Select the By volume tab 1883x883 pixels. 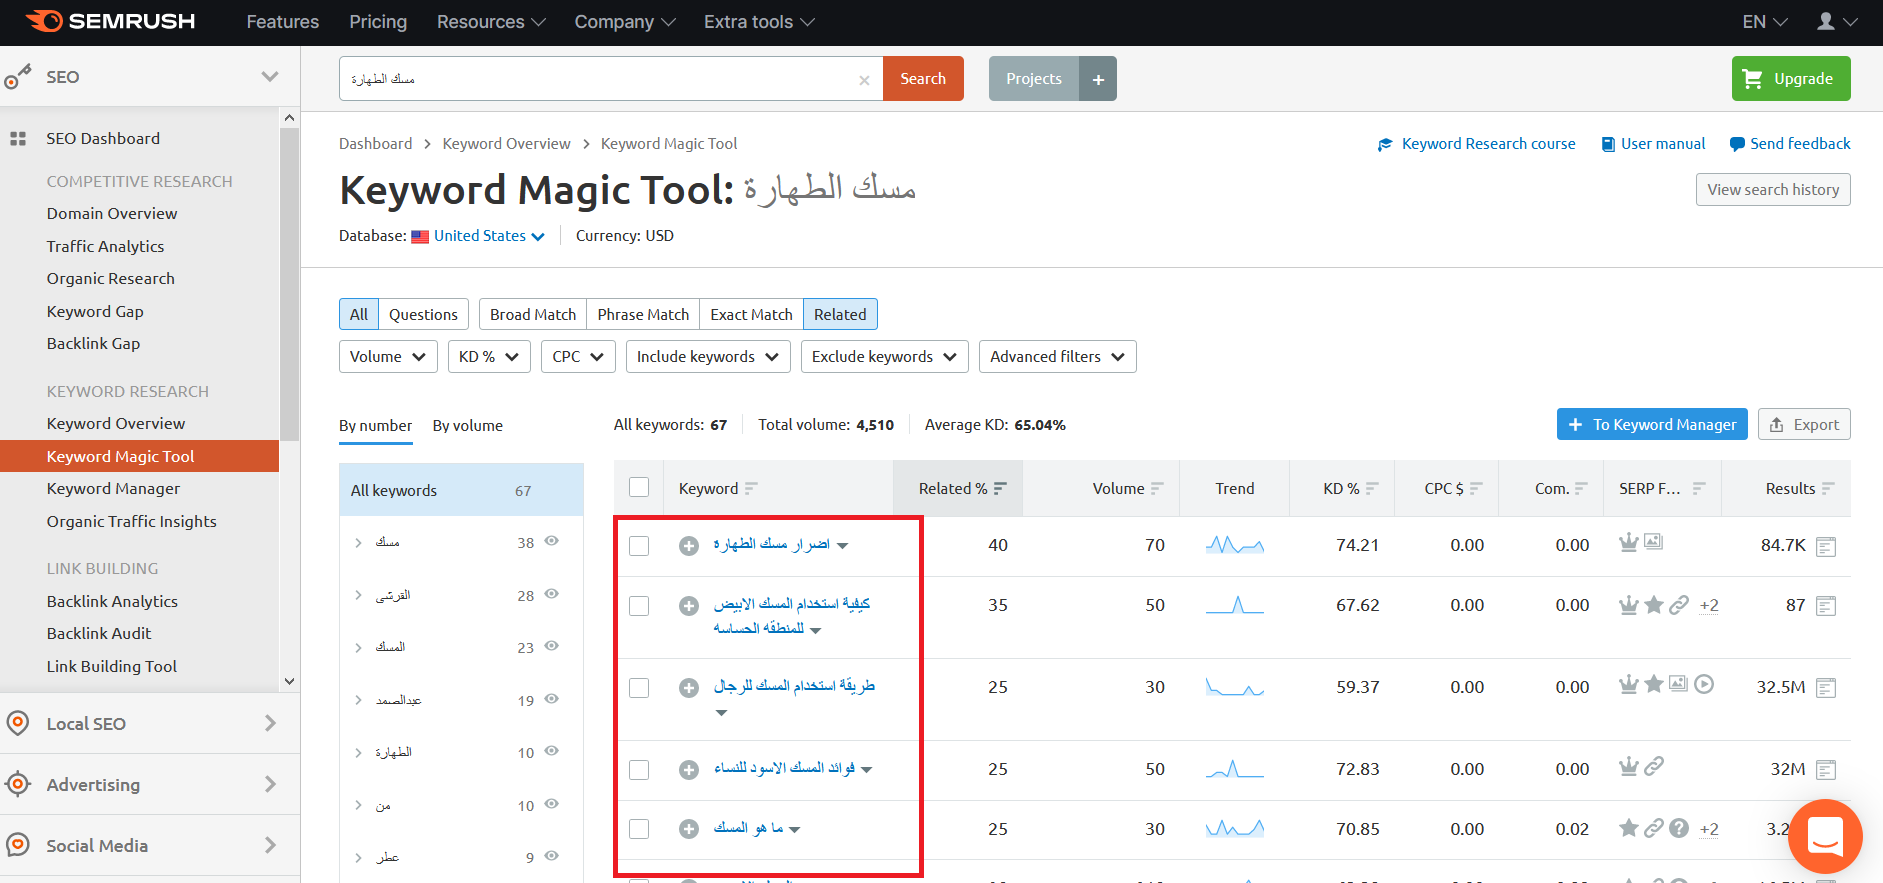(x=467, y=426)
